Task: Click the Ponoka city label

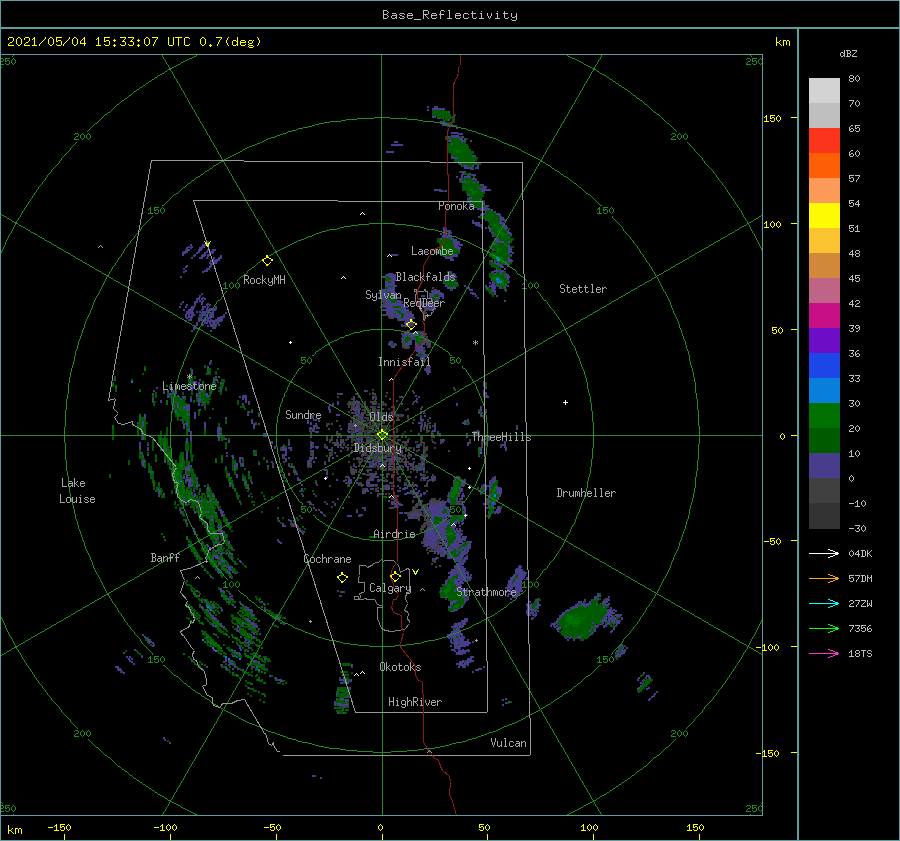Action: click(x=456, y=206)
